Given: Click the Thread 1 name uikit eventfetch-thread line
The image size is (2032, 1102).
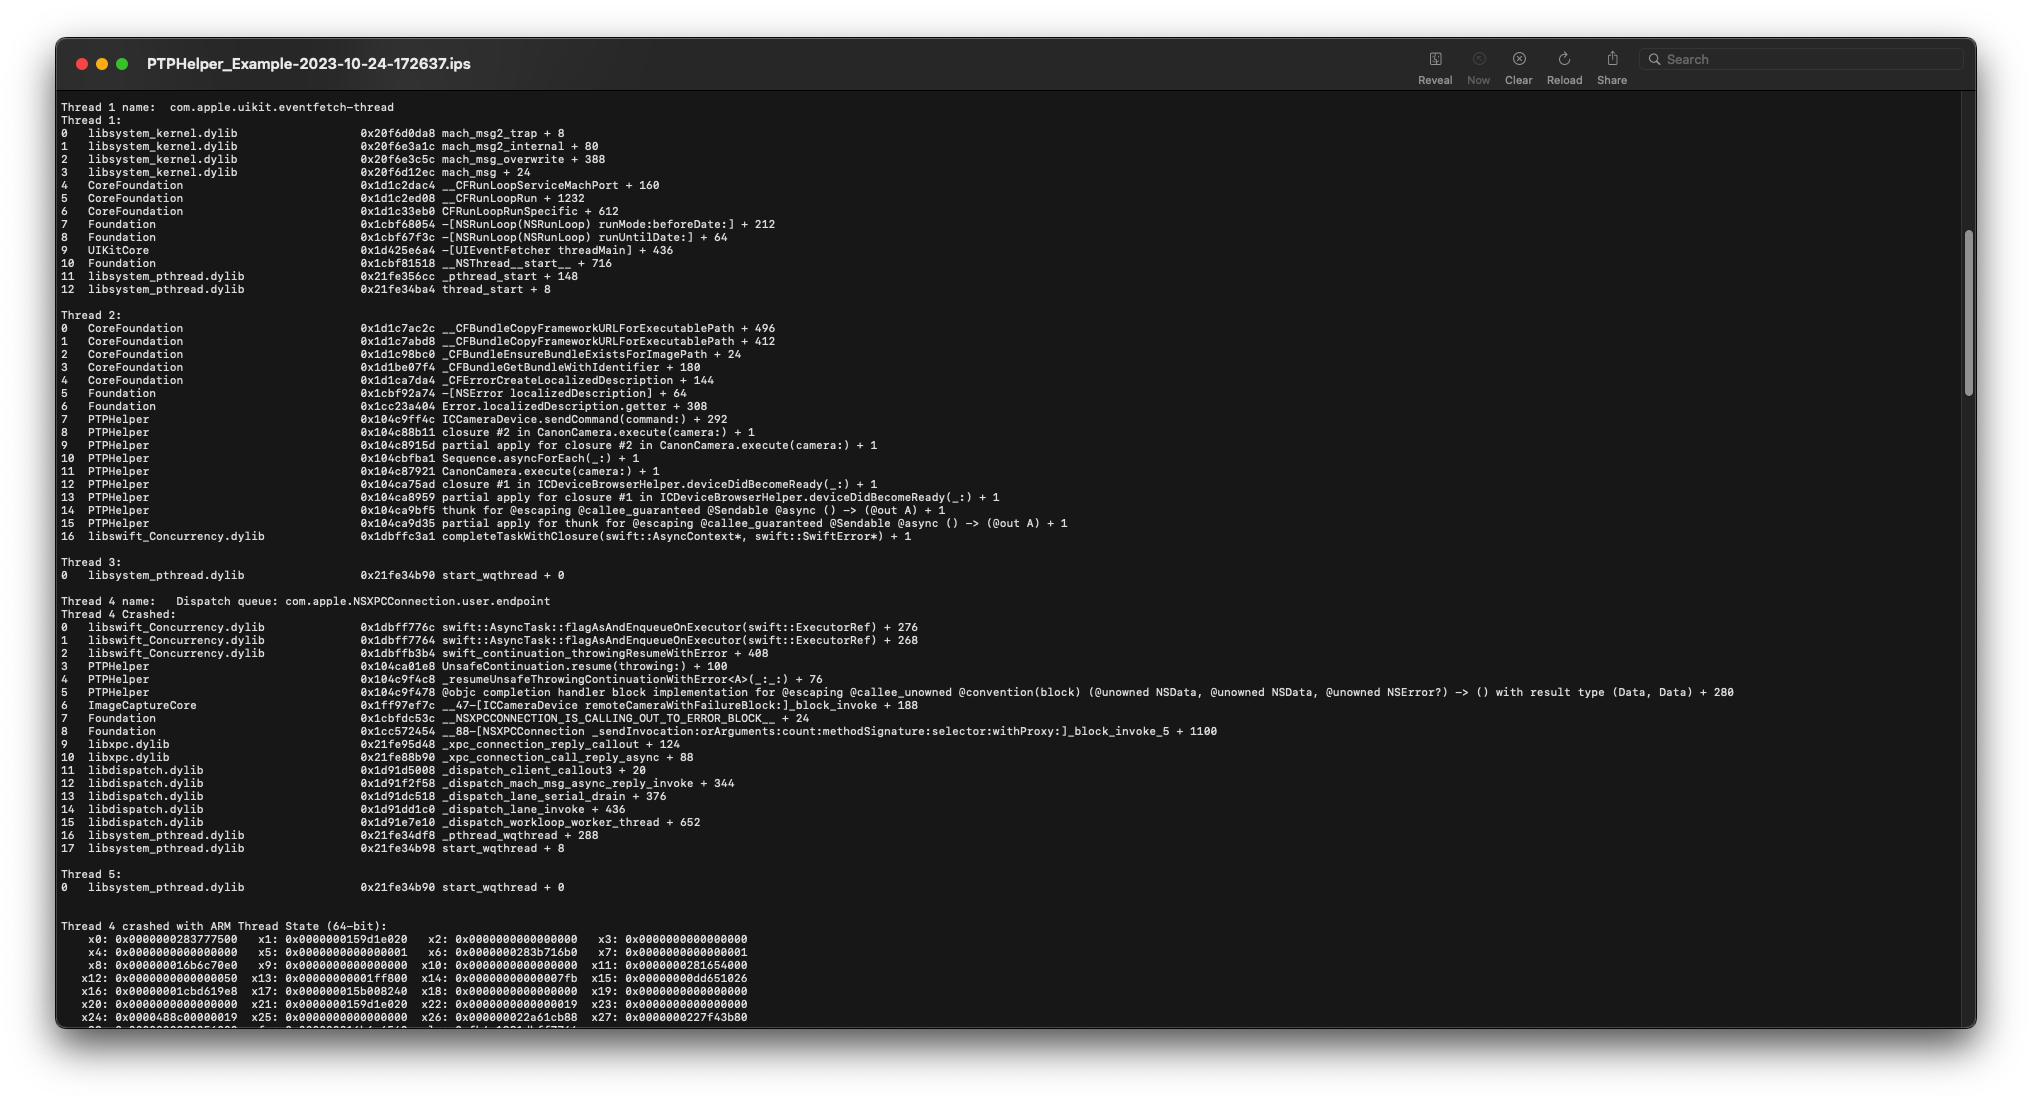Looking at the screenshot, I should point(227,107).
